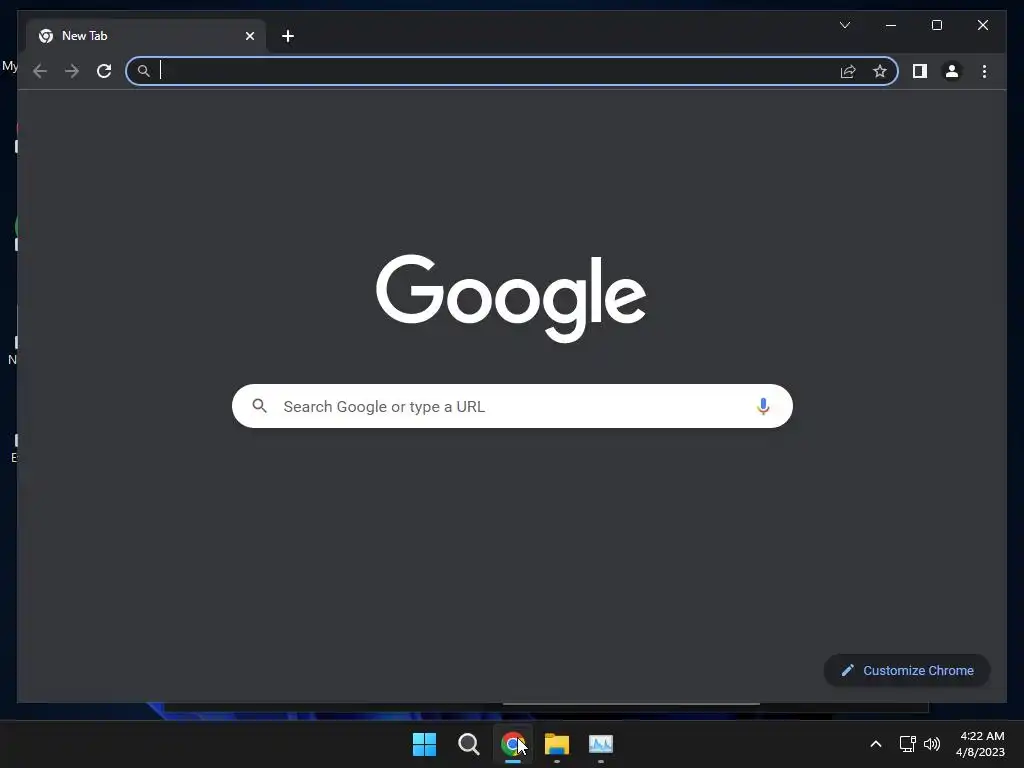Expand the tab search dropdown arrow
Screen dimensions: 1024x768
point(844,25)
